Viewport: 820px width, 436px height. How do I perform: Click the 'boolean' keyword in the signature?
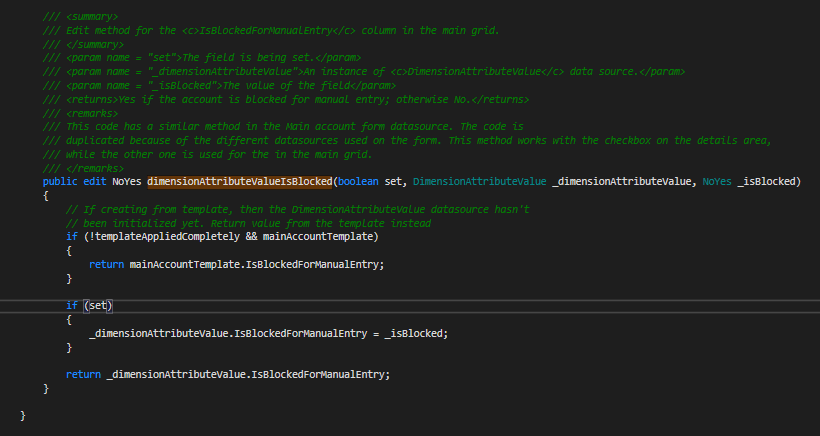point(358,181)
